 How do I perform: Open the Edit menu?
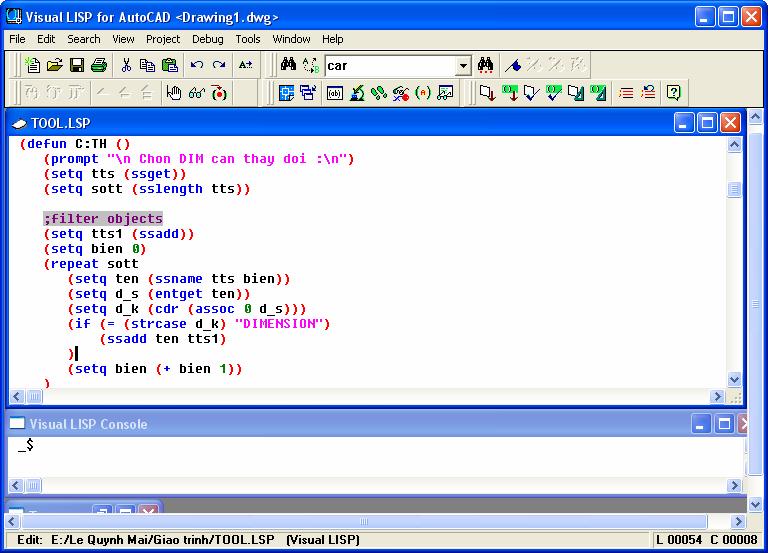tap(46, 39)
